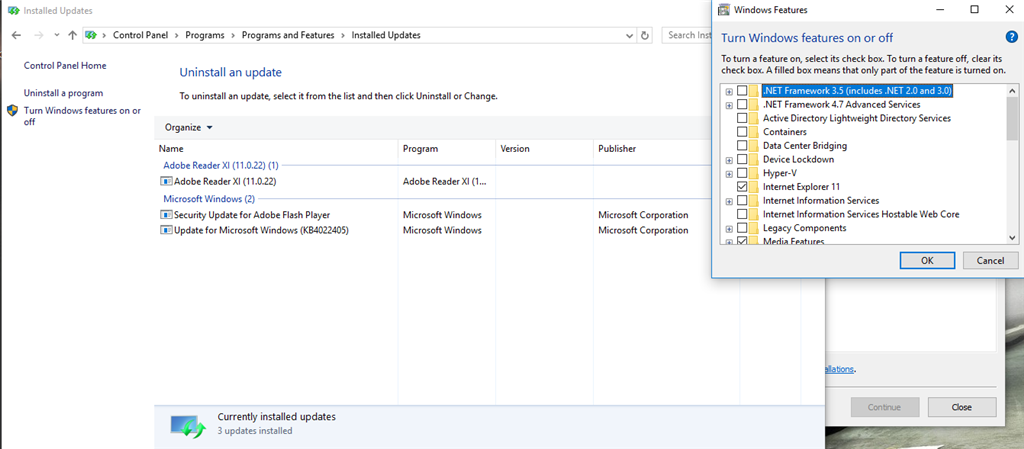The width and height of the screenshot is (1024, 449).
Task: Click the Programs and Features breadcrumb
Action: pos(288,35)
